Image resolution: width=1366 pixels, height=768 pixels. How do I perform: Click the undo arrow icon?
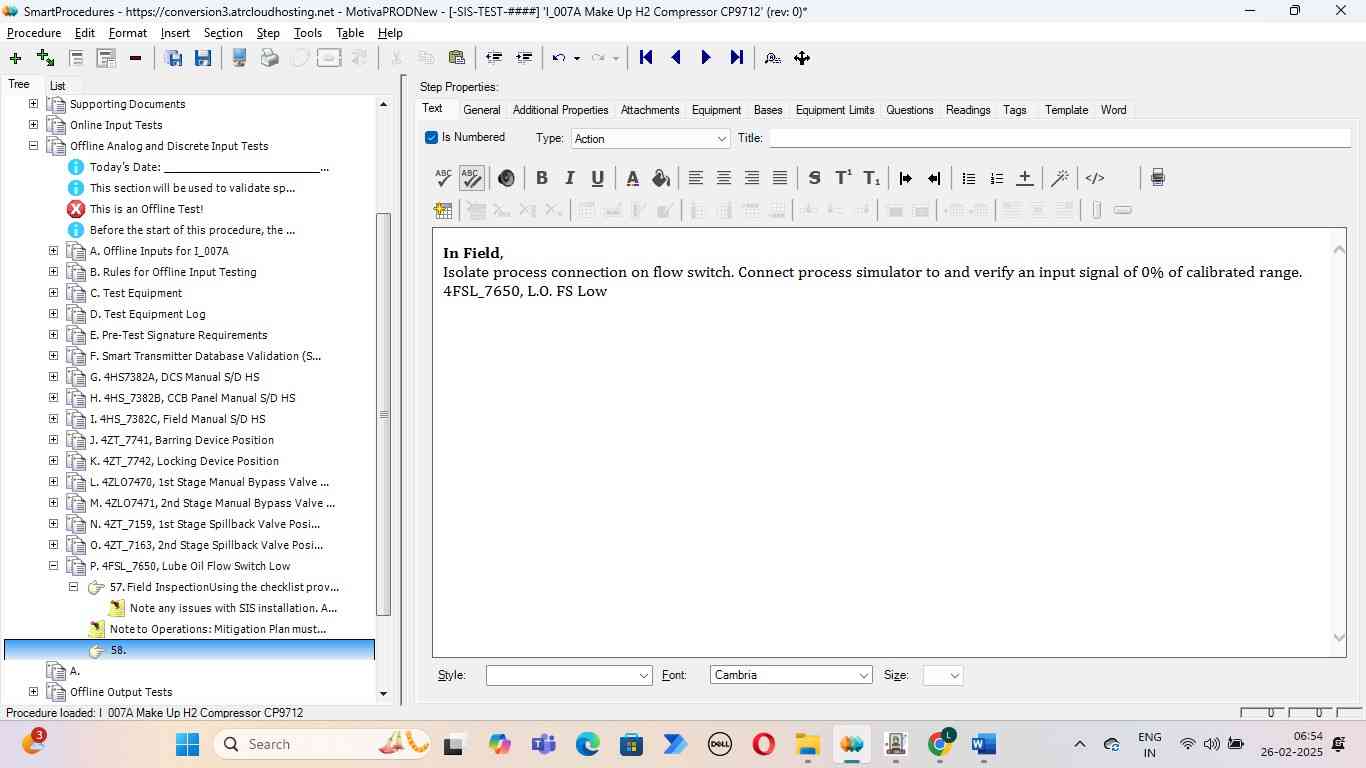(x=559, y=58)
